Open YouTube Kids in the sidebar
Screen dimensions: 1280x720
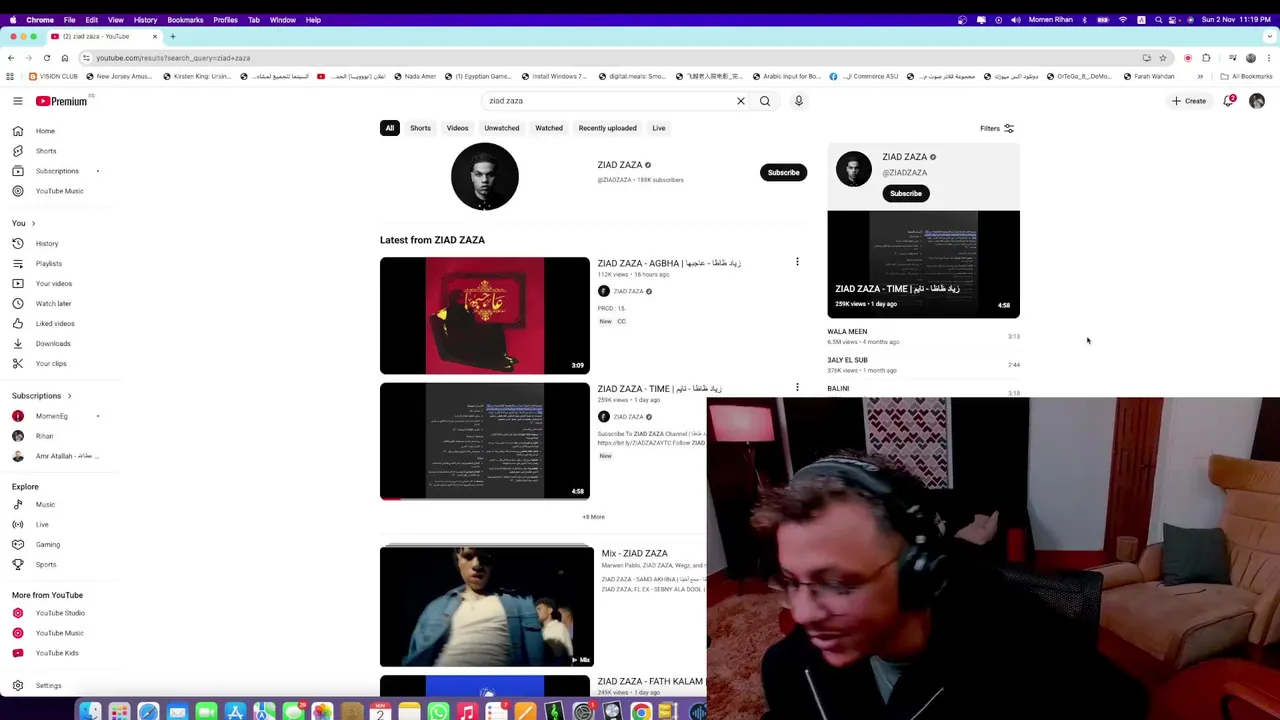coord(57,653)
